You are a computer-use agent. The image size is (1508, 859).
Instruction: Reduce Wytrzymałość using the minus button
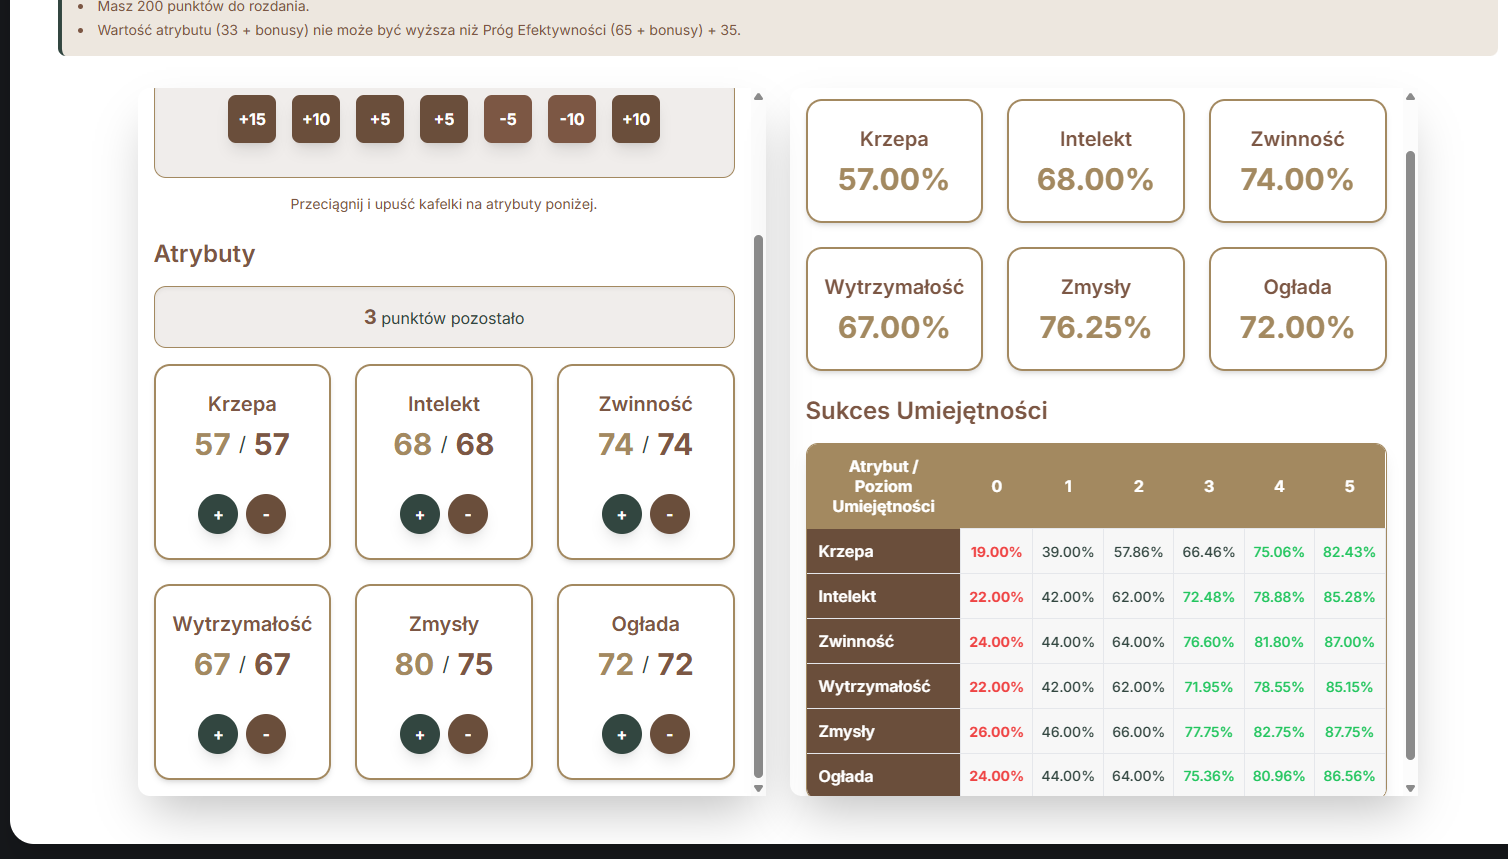point(266,734)
